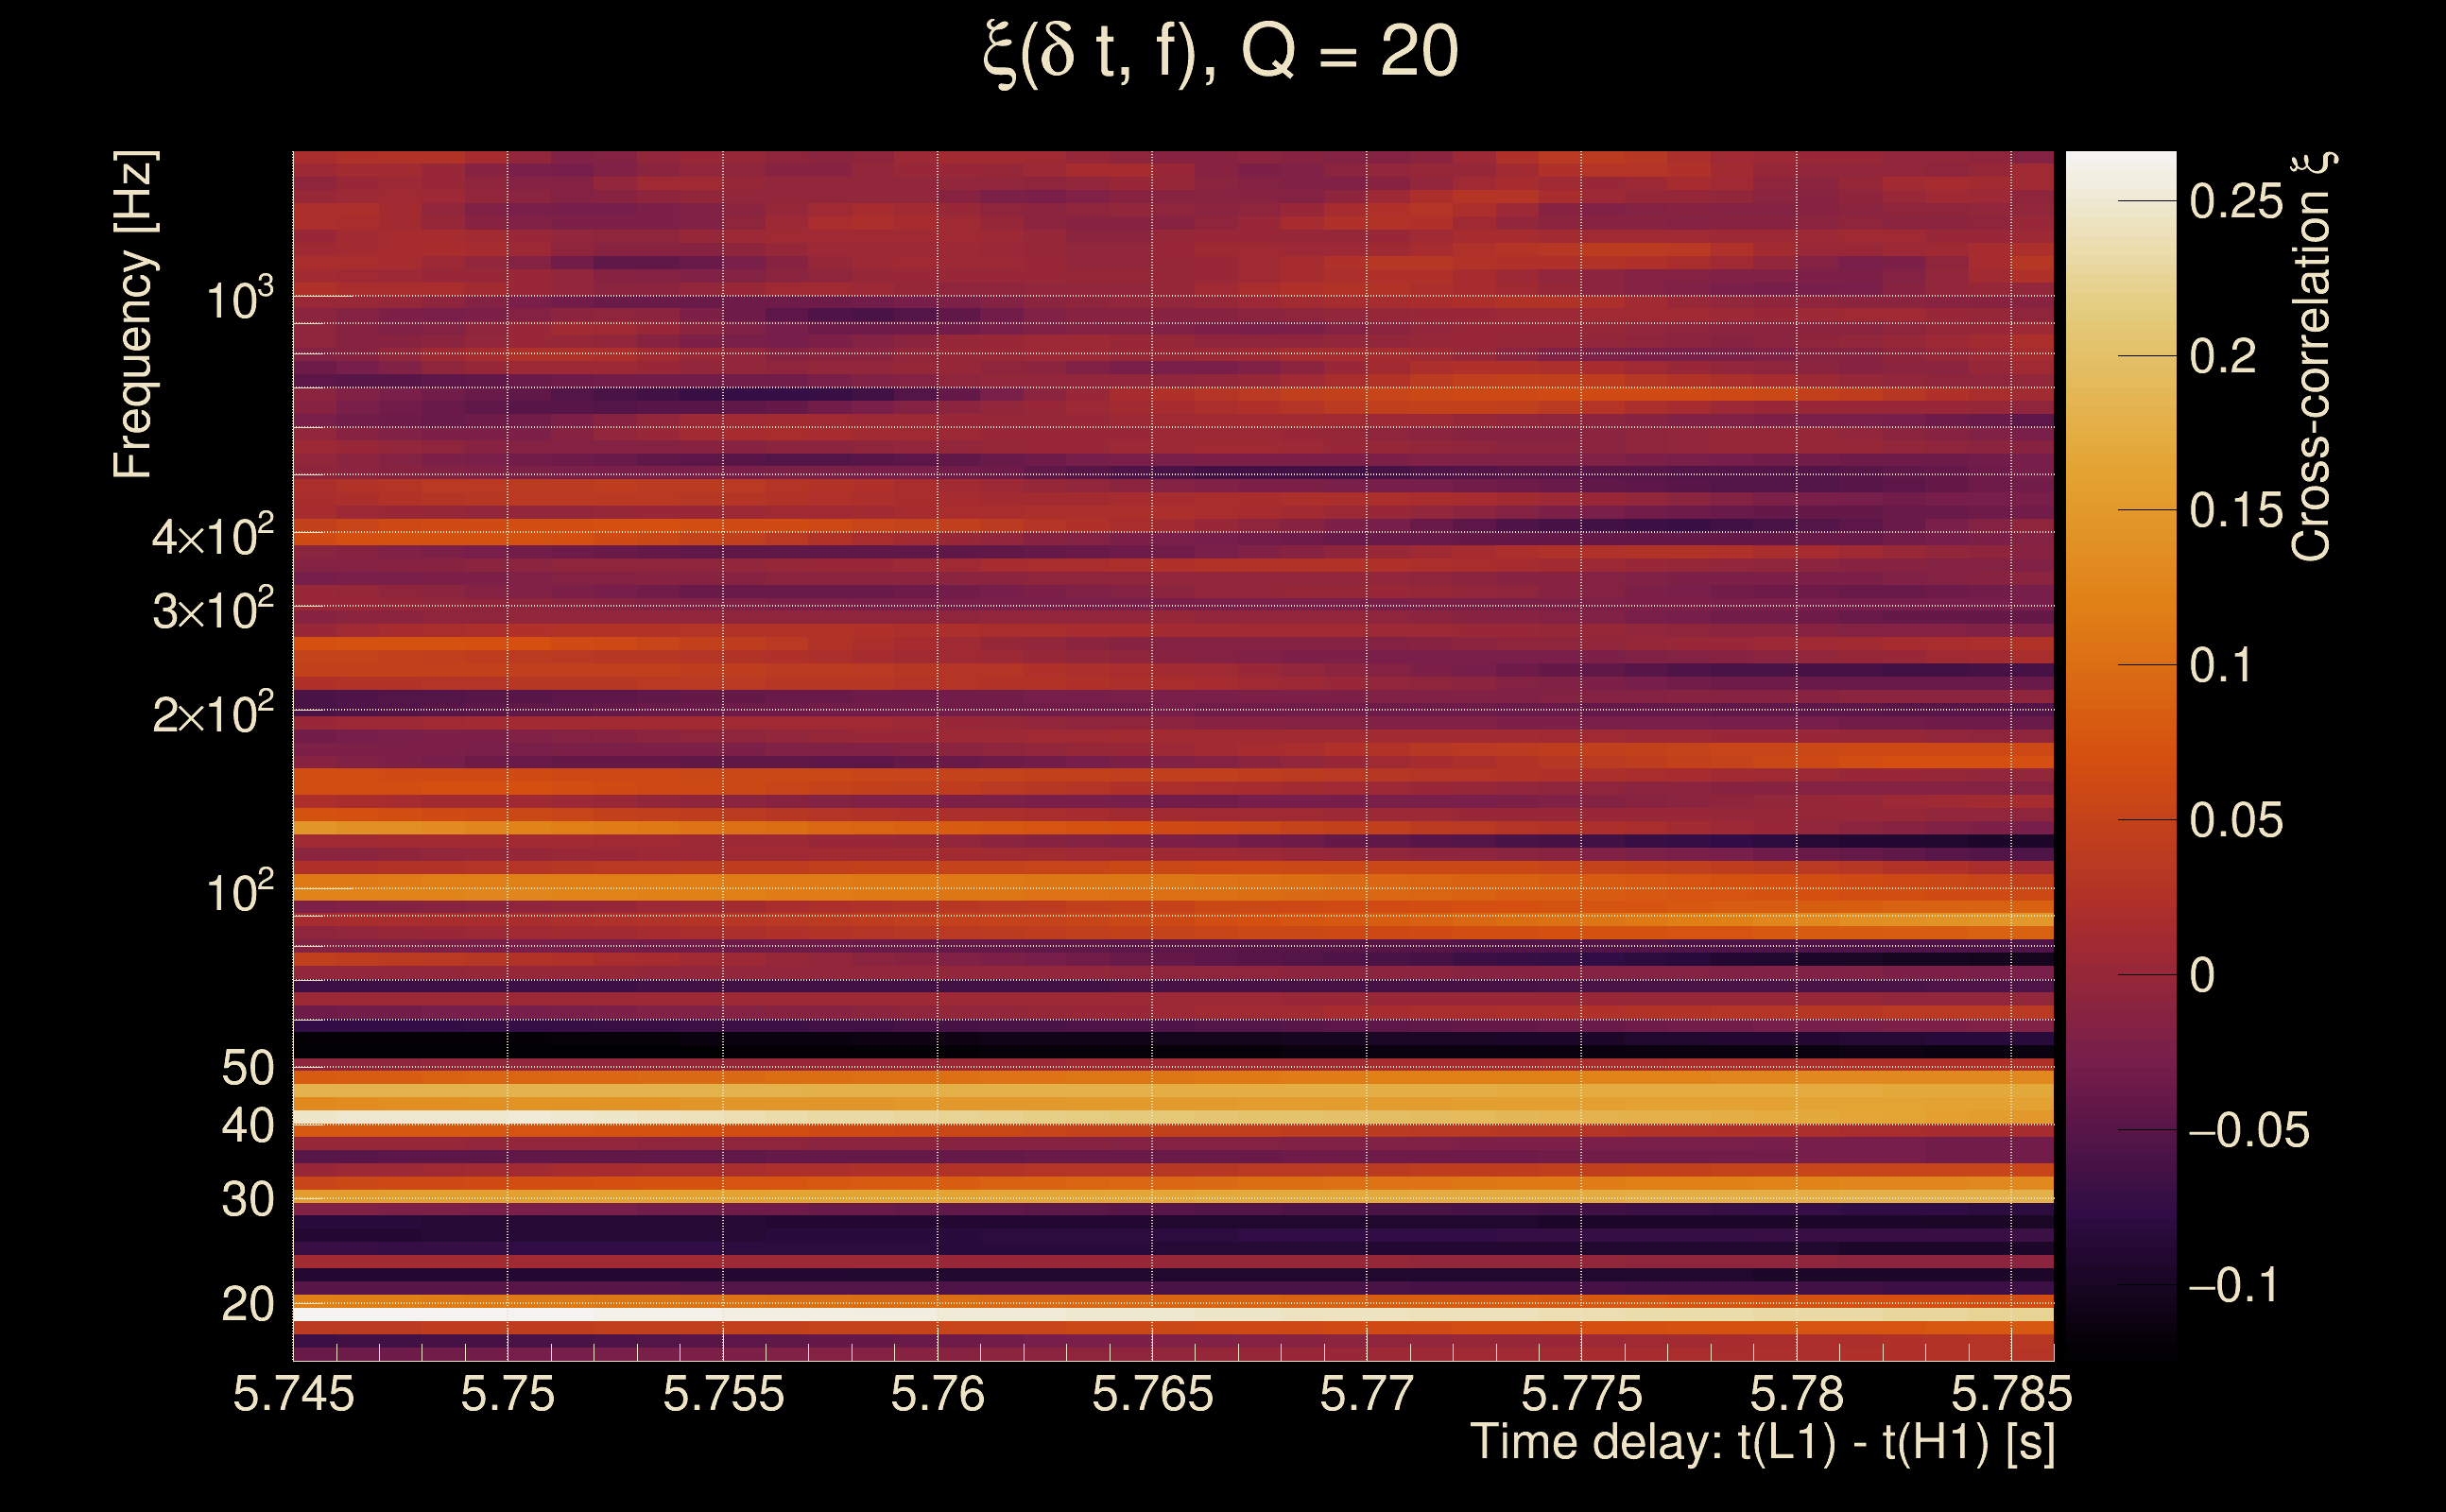Click the 20 Hz y-axis tick label

(247, 1305)
